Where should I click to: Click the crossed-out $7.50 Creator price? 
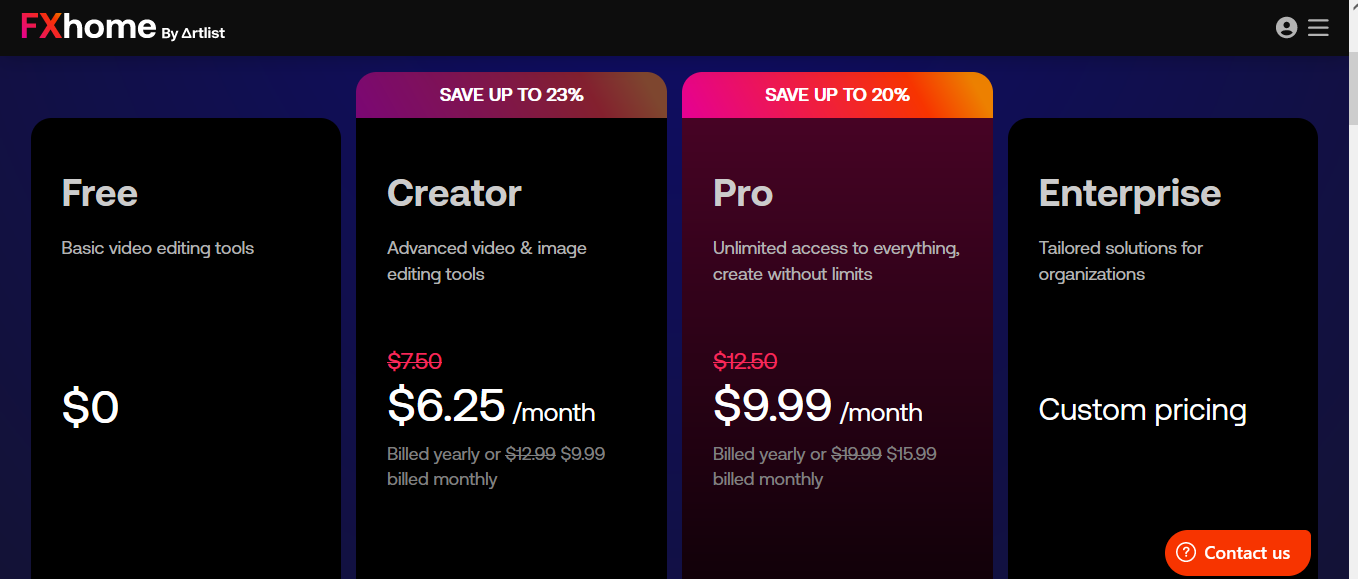tap(414, 362)
